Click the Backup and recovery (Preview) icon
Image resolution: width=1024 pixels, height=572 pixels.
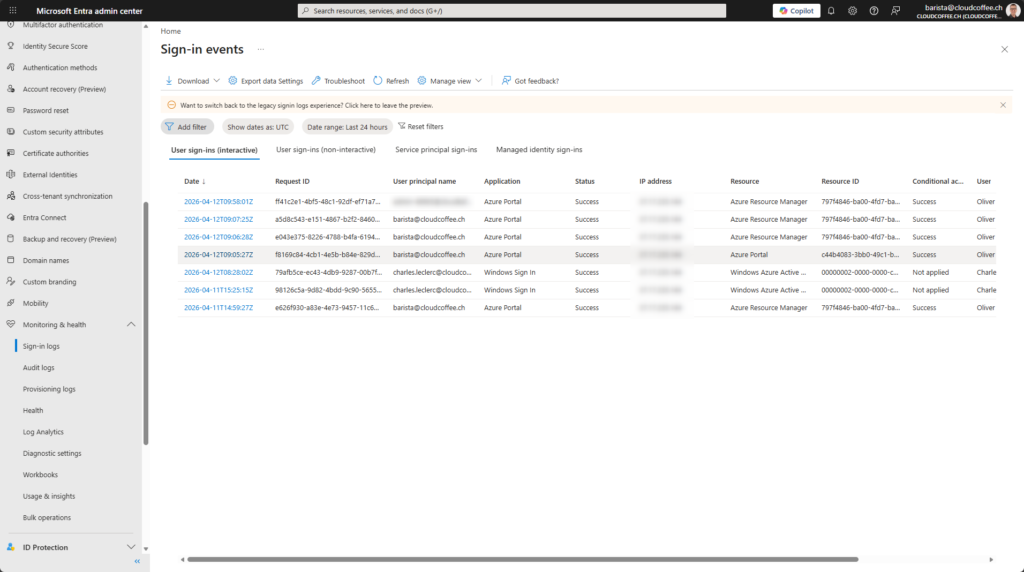10,239
